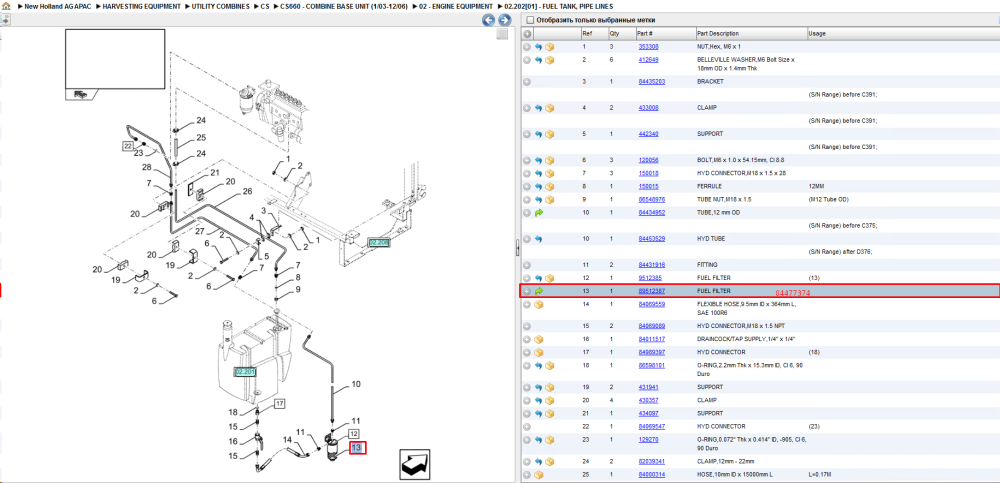The image size is (1000, 483).
Task: Click round add icon in Ref 22 HYD CONNECTOR row
Action: (527, 426)
